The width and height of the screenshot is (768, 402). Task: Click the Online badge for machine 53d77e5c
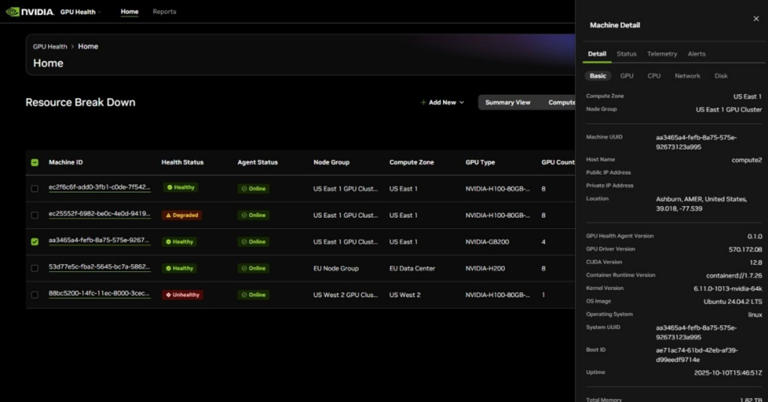coord(253,268)
